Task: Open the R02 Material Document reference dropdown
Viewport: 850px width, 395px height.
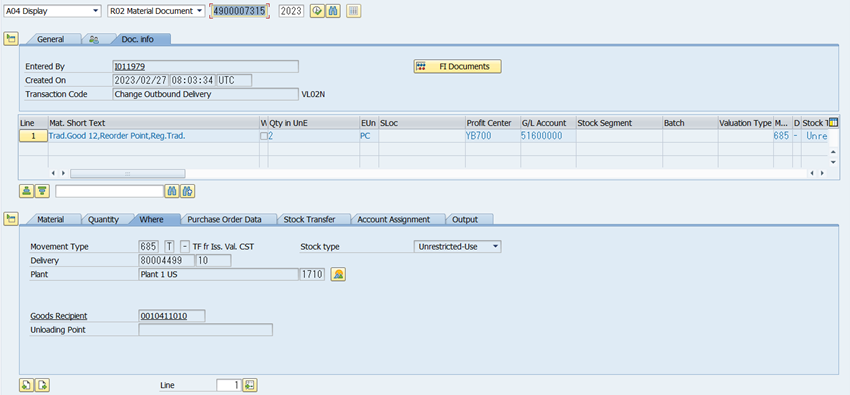Action: (x=200, y=11)
